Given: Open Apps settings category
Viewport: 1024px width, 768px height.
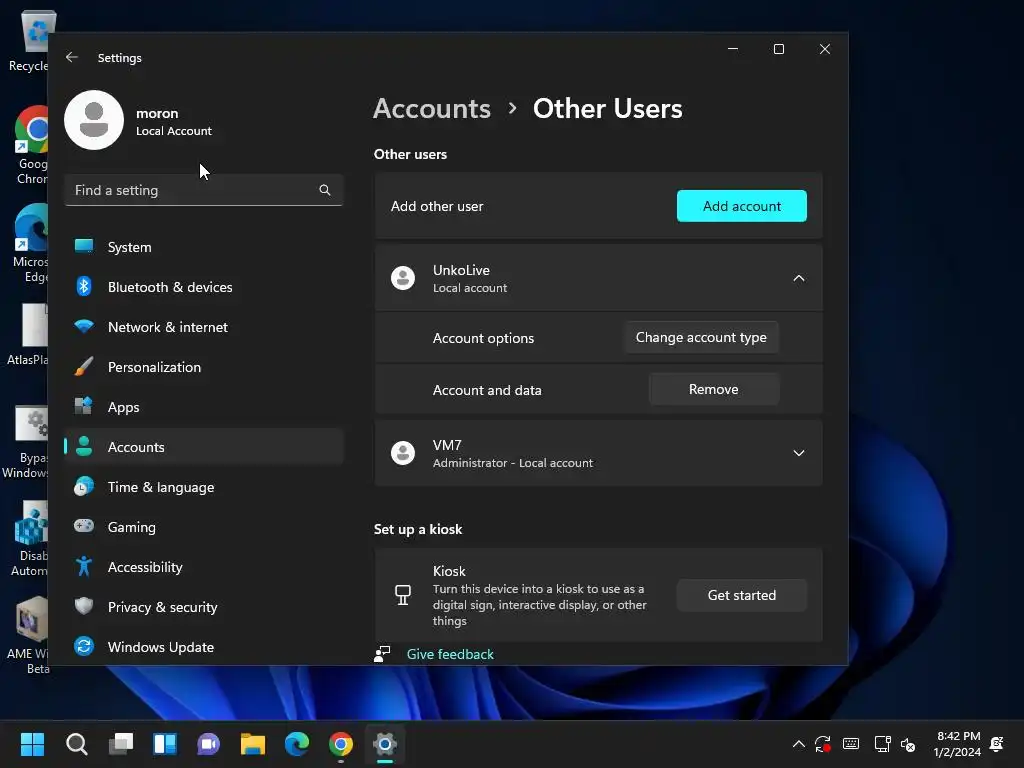Looking at the screenshot, I should (x=204, y=407).
